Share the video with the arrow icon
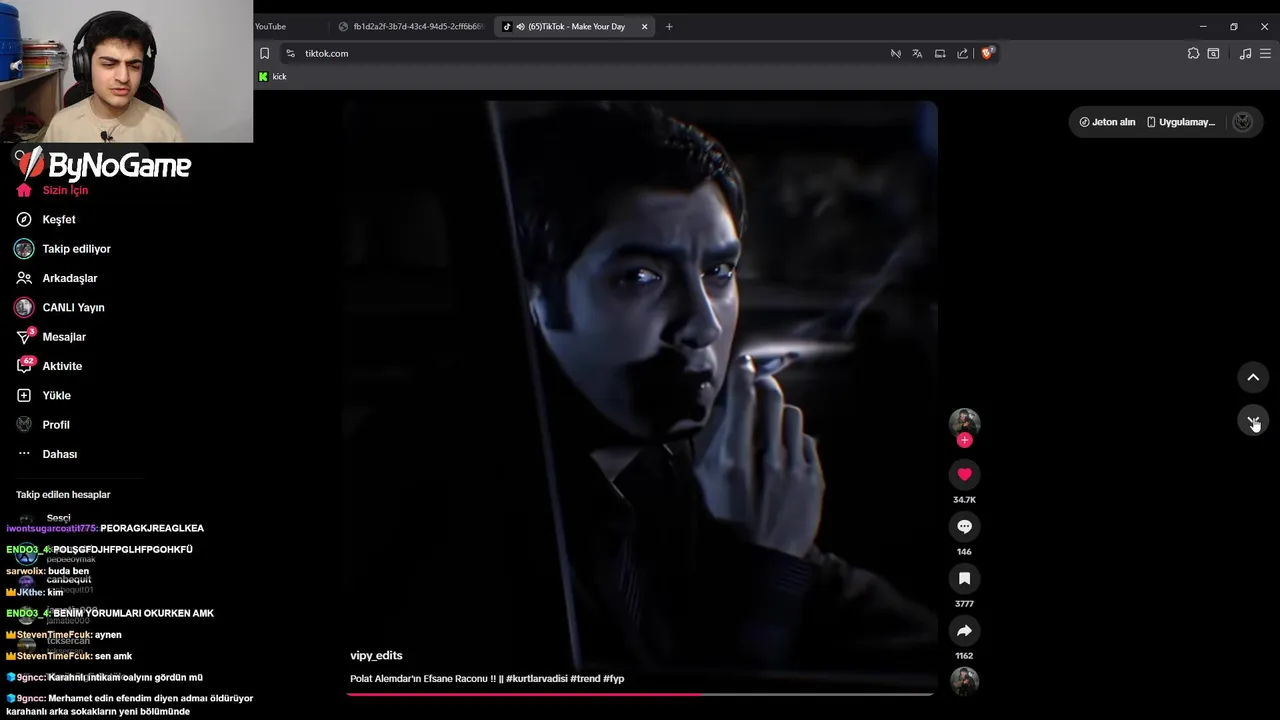Image resolution: width=1280 pixels, height=720 pixels. pyautogui.click(x=964, y=631)
